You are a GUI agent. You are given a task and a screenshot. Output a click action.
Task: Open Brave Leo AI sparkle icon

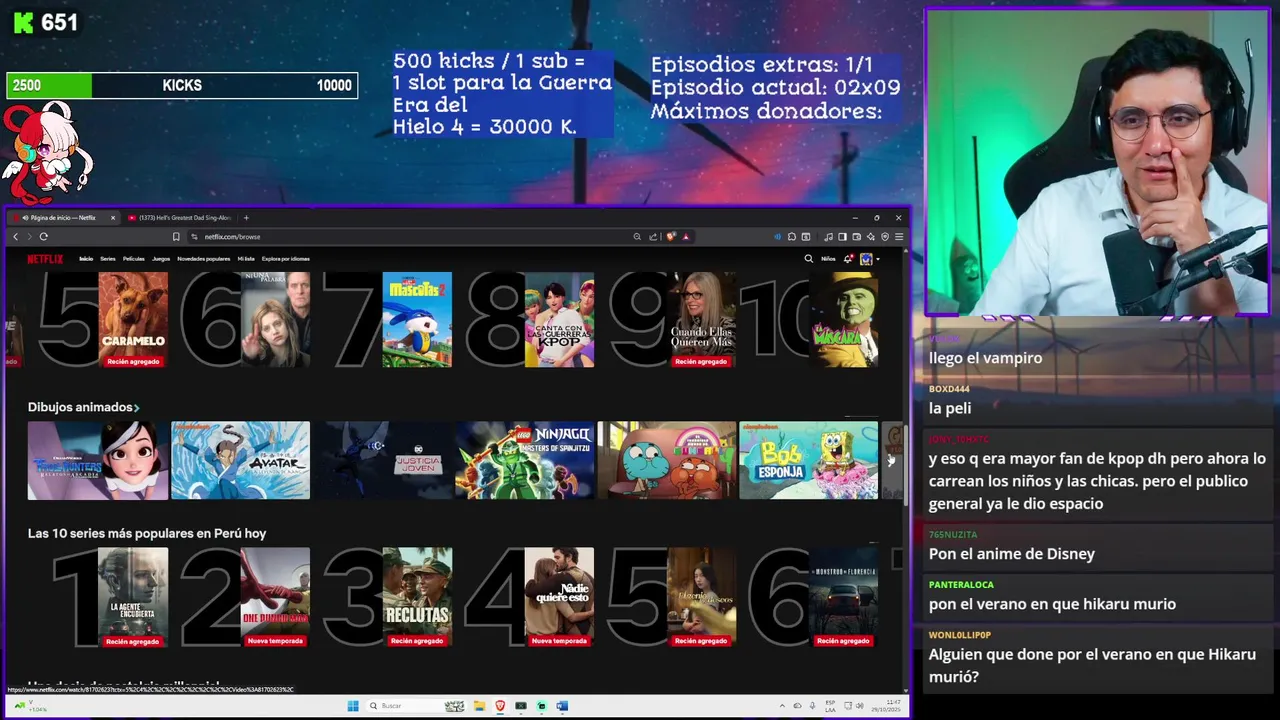coord(871,237)
